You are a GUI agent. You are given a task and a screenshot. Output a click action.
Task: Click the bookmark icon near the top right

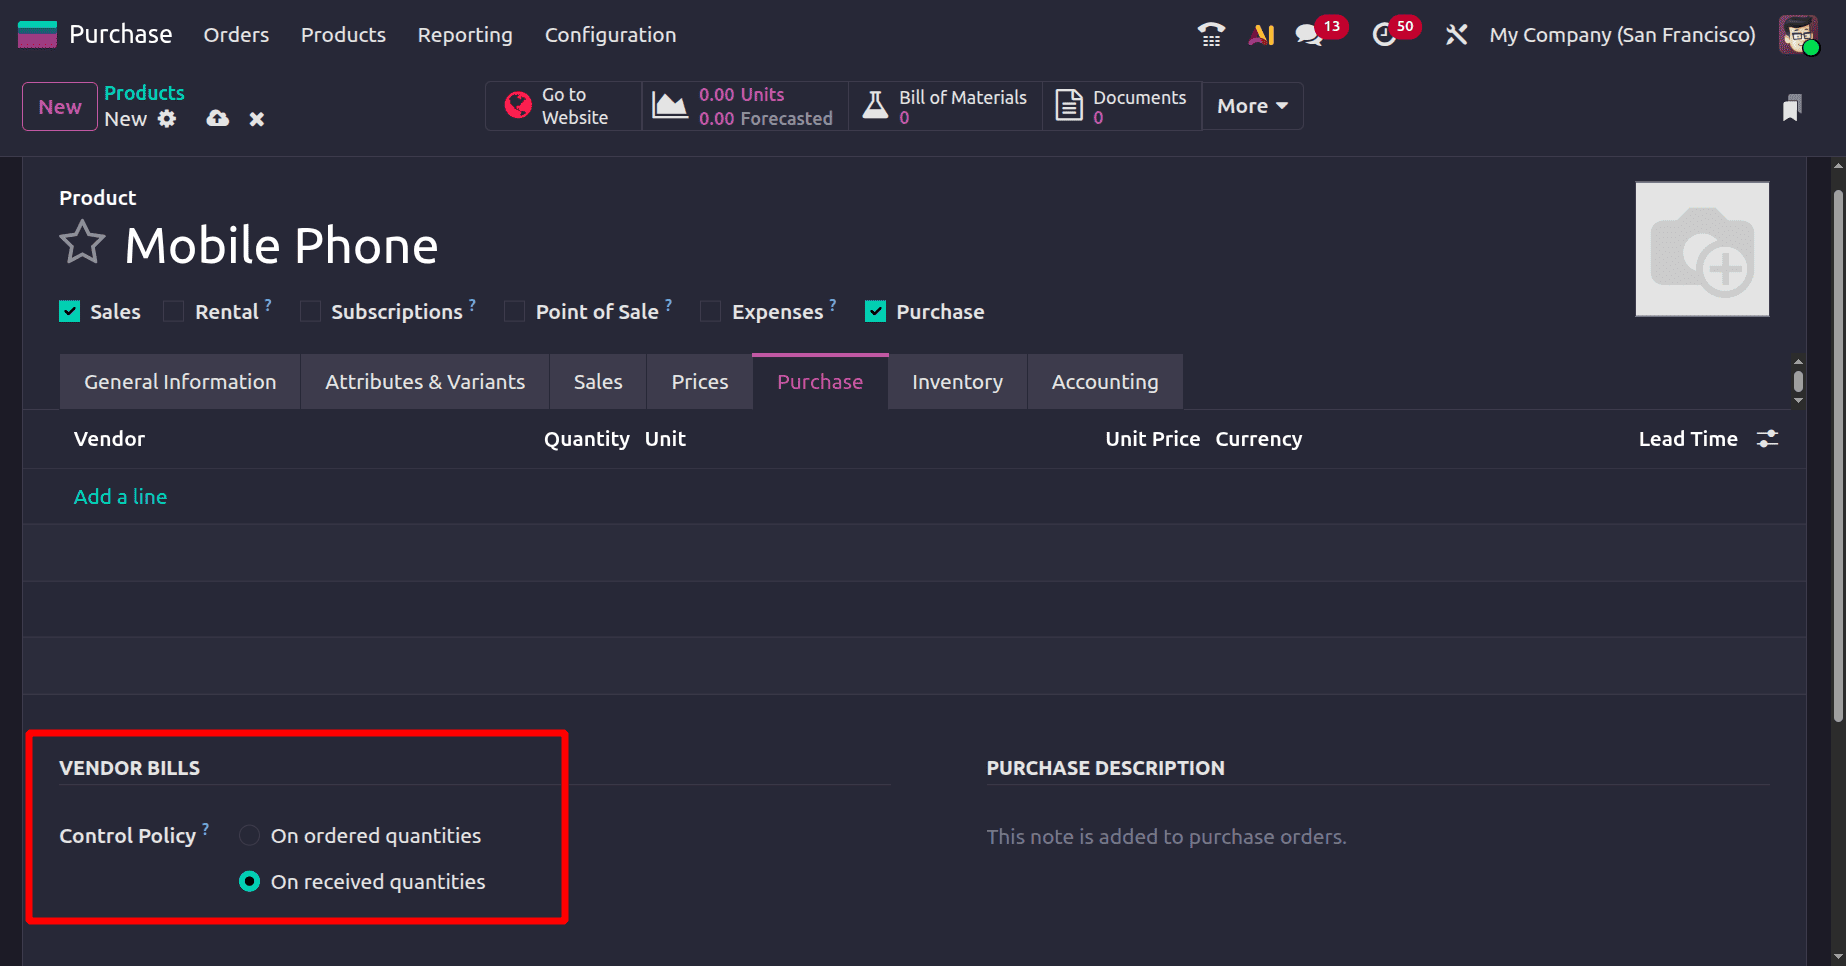(x=1792, y=106)
